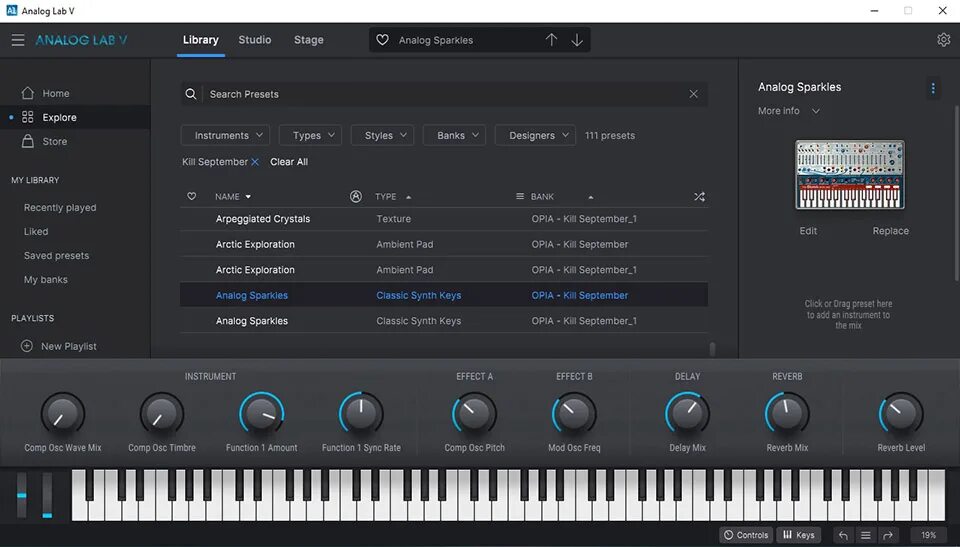Click the Reverb Level knob

pyautogui.click(x=901, y=414)
